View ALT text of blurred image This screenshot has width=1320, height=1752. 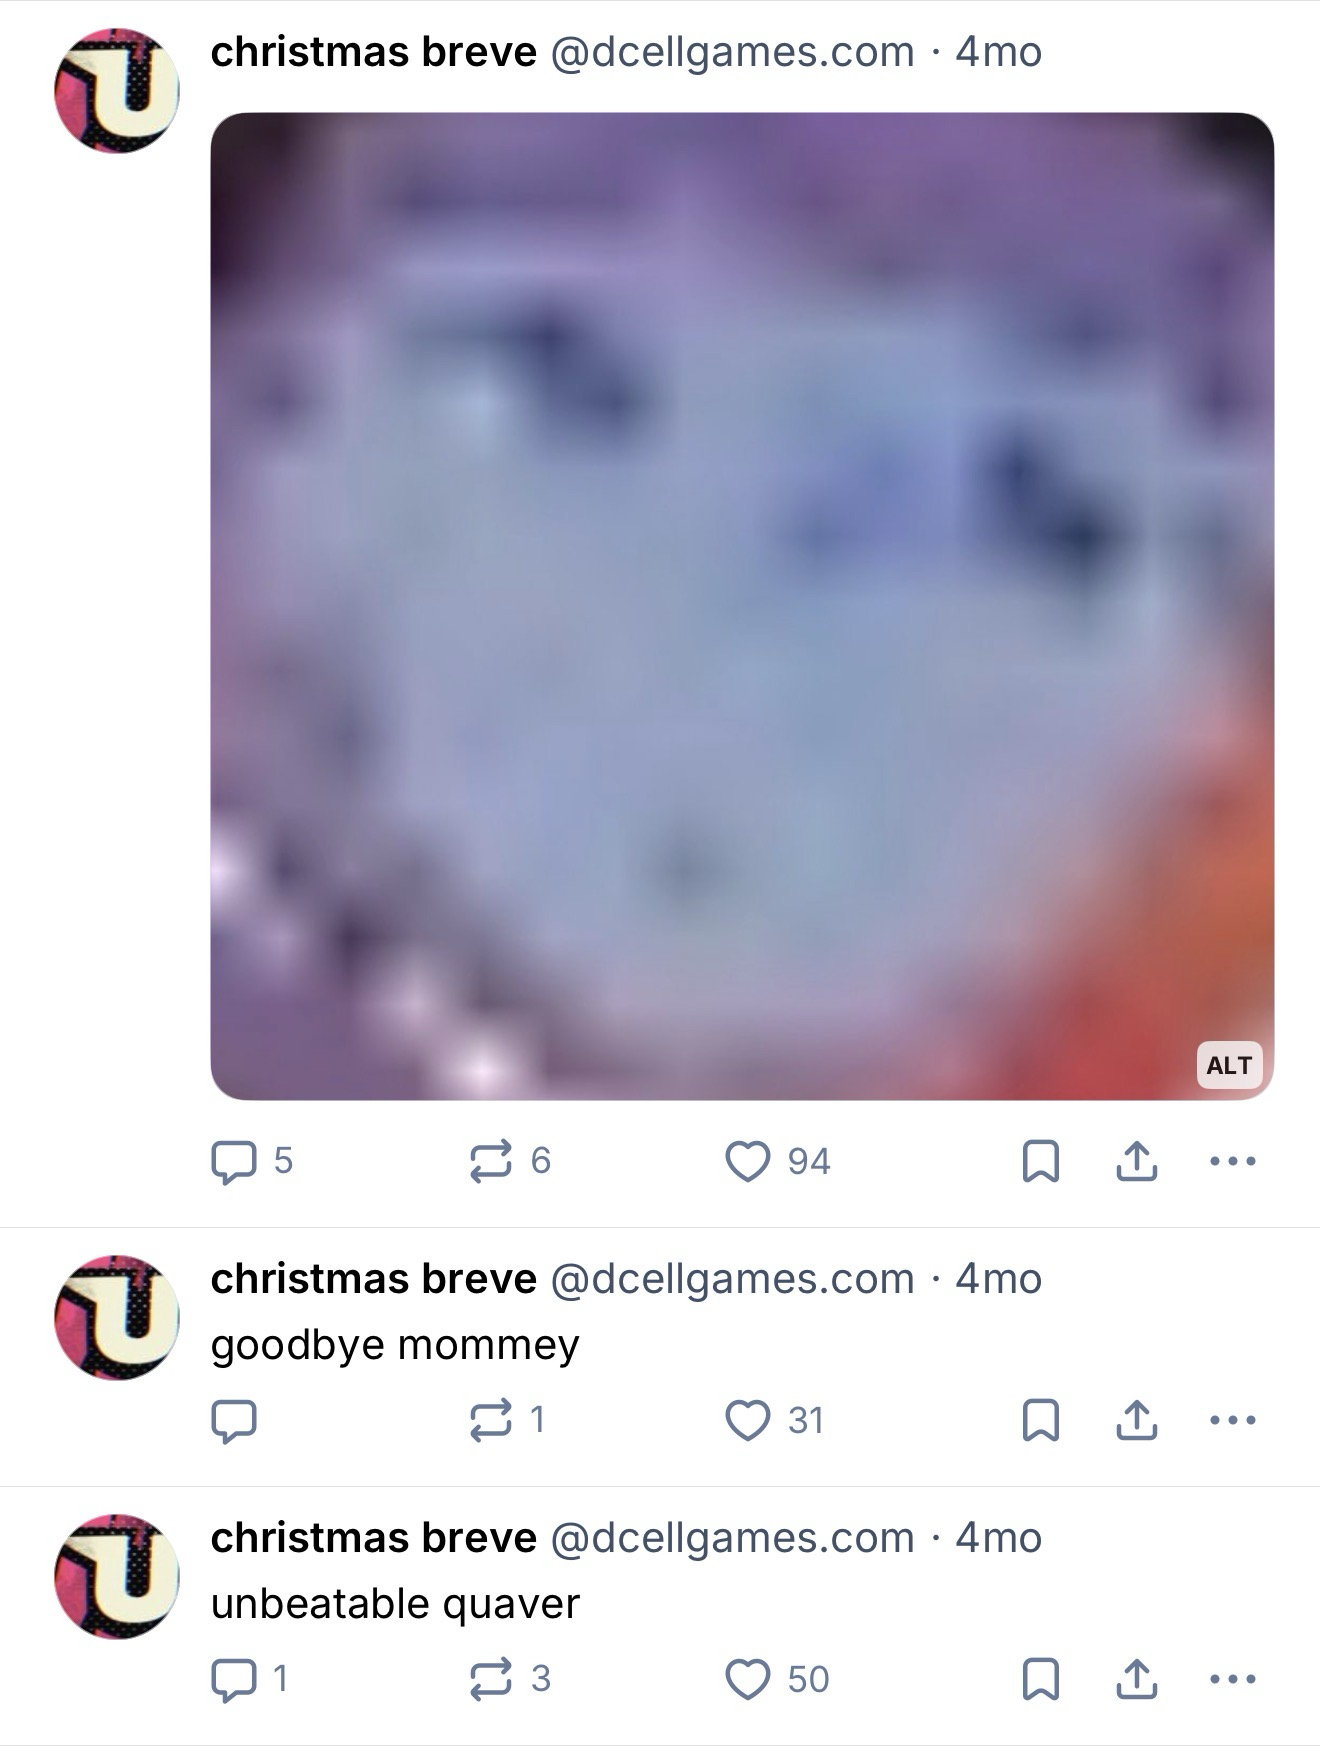pyautogui.click(x=1229, y=1065)
